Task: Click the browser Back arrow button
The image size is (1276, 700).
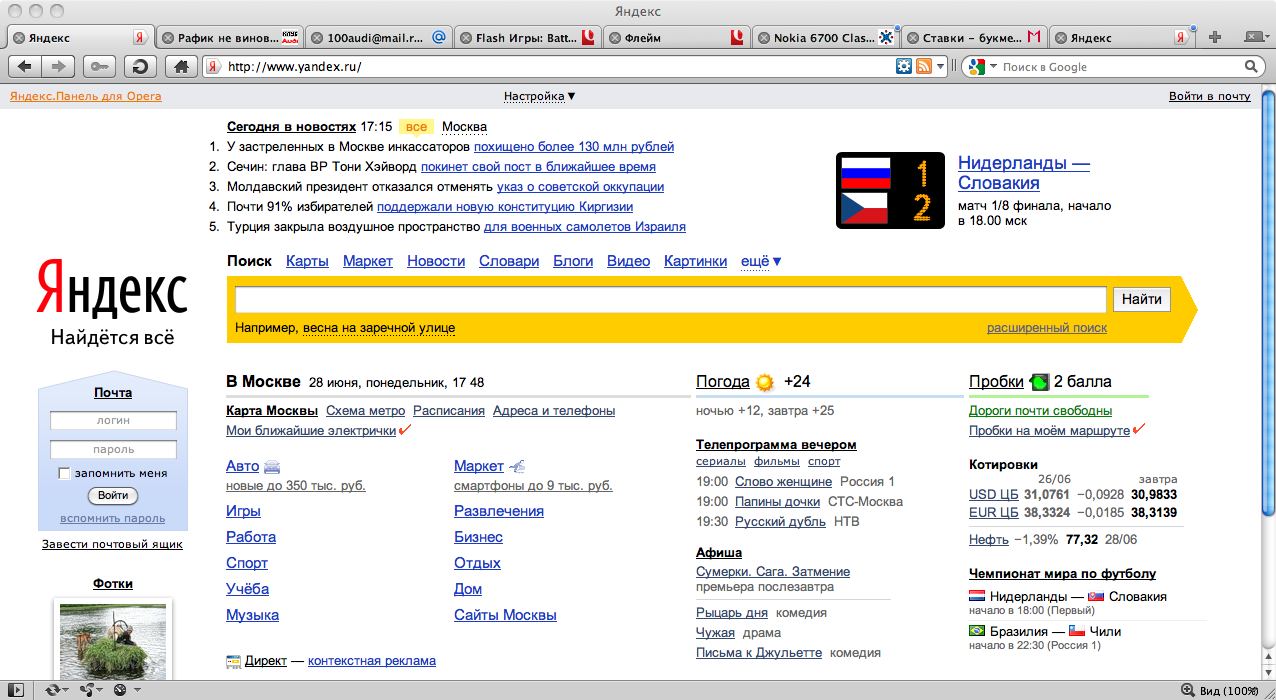Action: click(25, 67)
